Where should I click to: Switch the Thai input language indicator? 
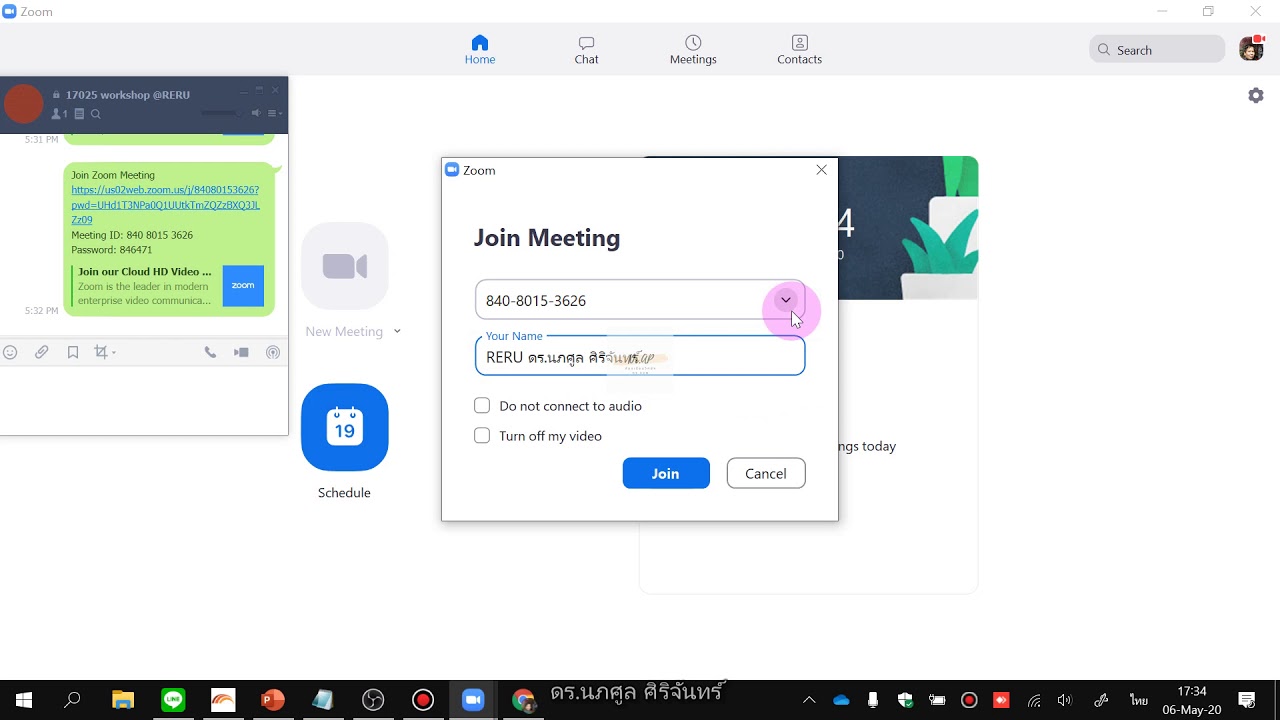pos(1138,700)
